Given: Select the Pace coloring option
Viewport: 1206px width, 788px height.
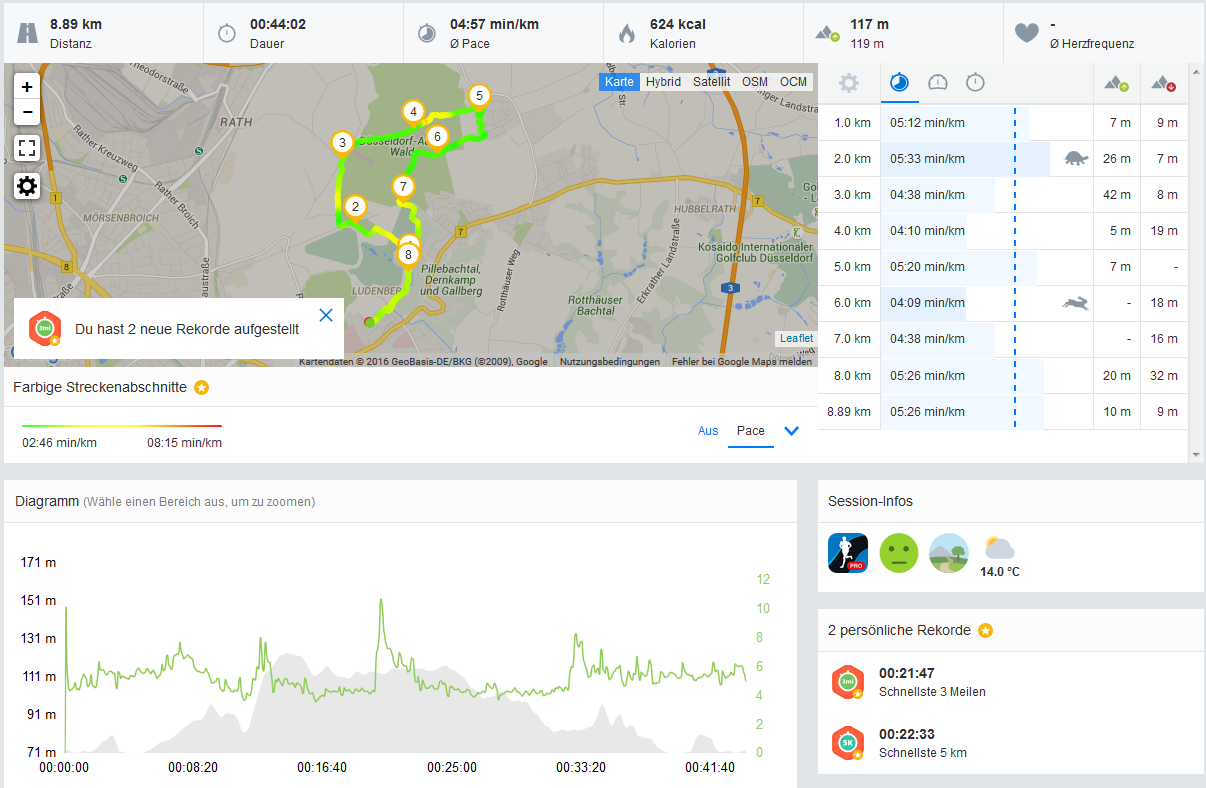Looking at the screenshot, I should pyautogui.click(x=751, y=431).
